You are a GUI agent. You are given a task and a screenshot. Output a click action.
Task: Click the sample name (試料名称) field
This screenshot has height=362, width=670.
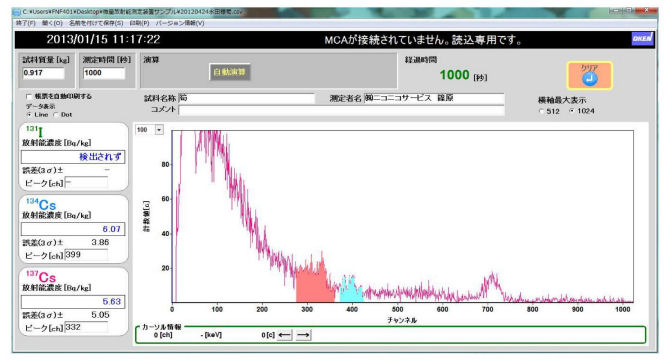(247, 98)
